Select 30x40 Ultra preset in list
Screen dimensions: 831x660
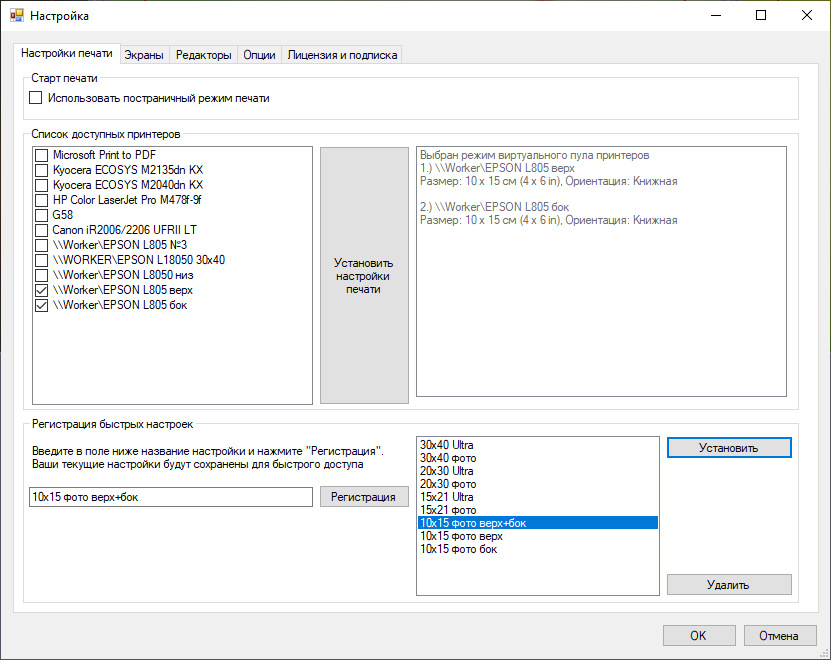[x=447, y=444]
